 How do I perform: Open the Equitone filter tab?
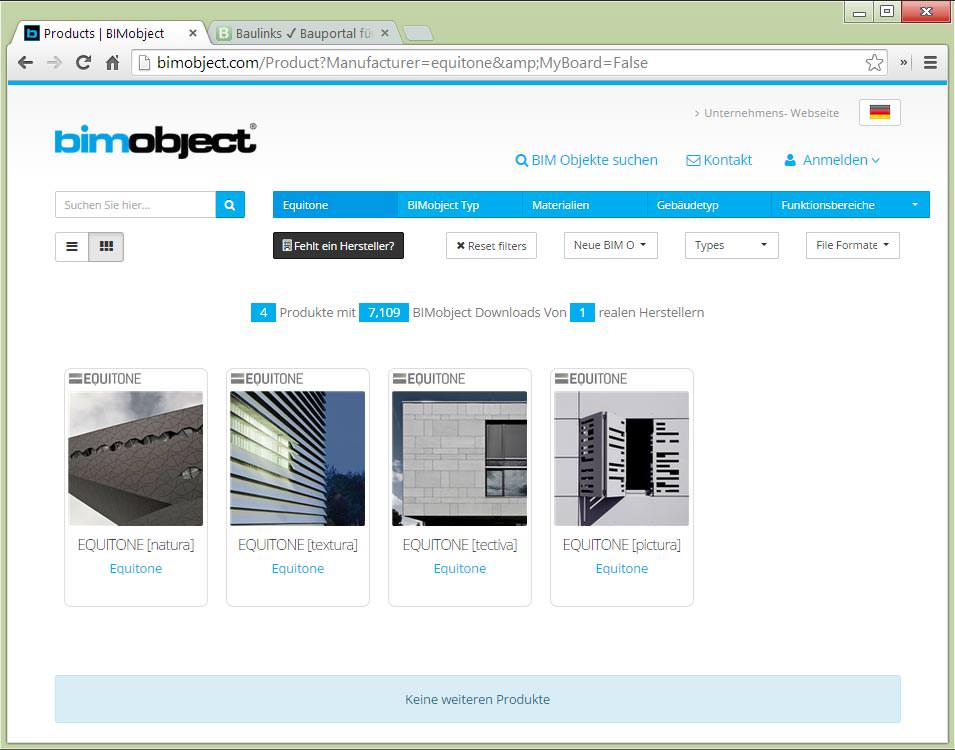click(335, 205)
